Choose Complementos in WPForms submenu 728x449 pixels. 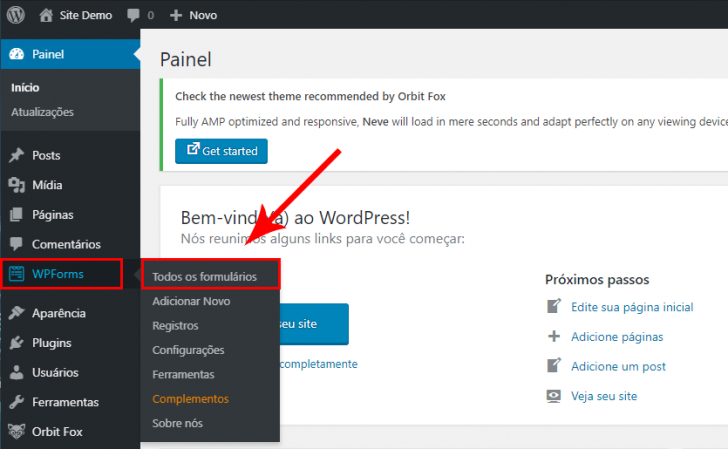click(x=190, y=398)
